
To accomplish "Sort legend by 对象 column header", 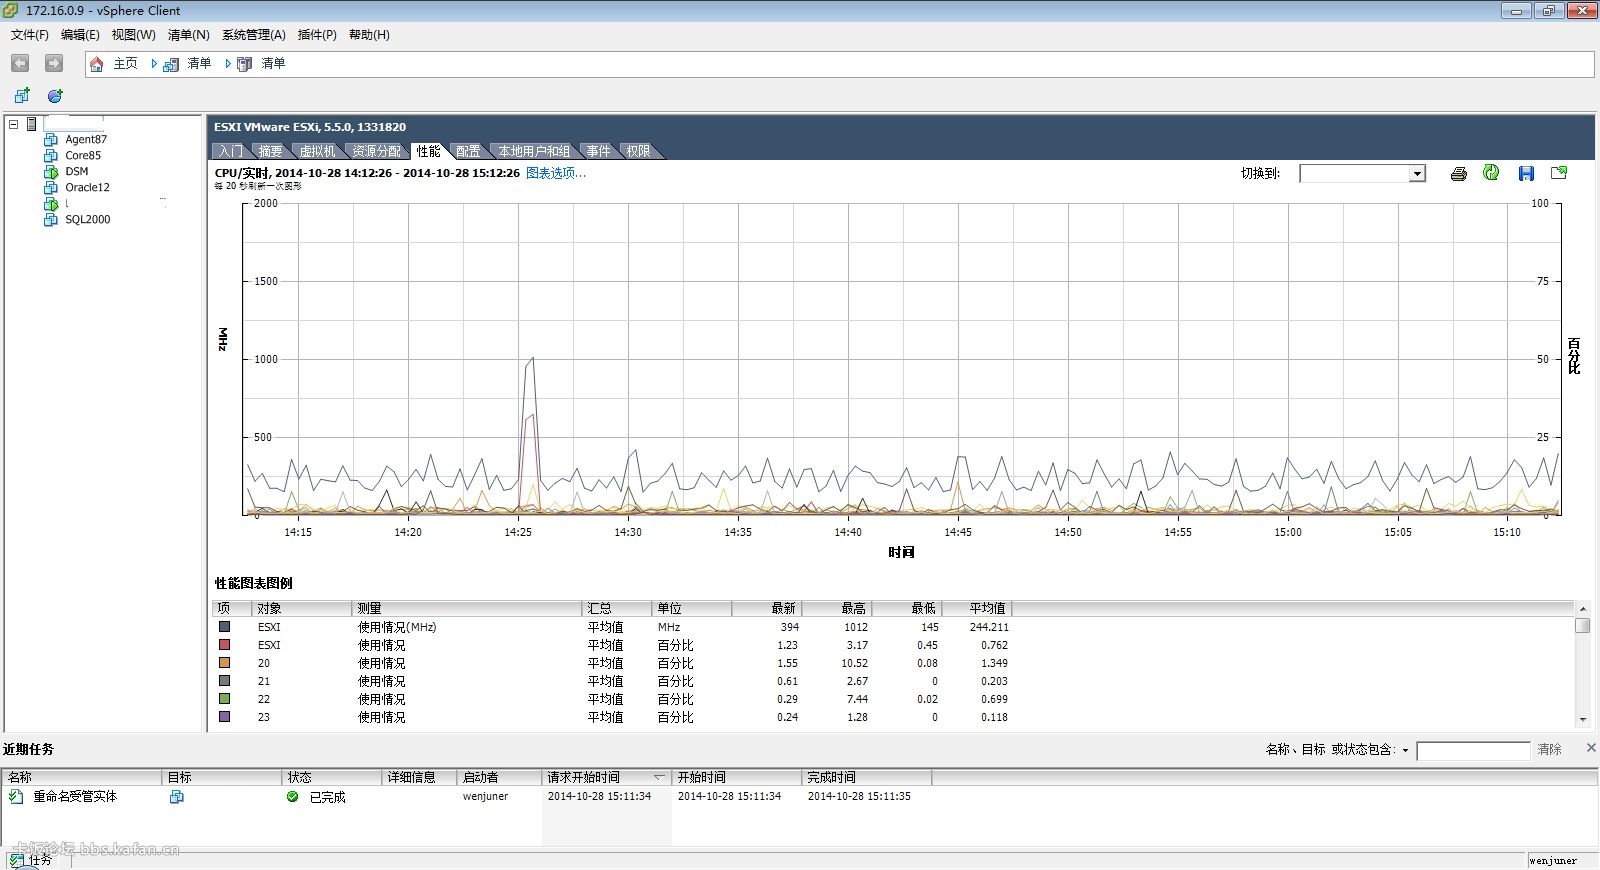I will coord(301,608).
